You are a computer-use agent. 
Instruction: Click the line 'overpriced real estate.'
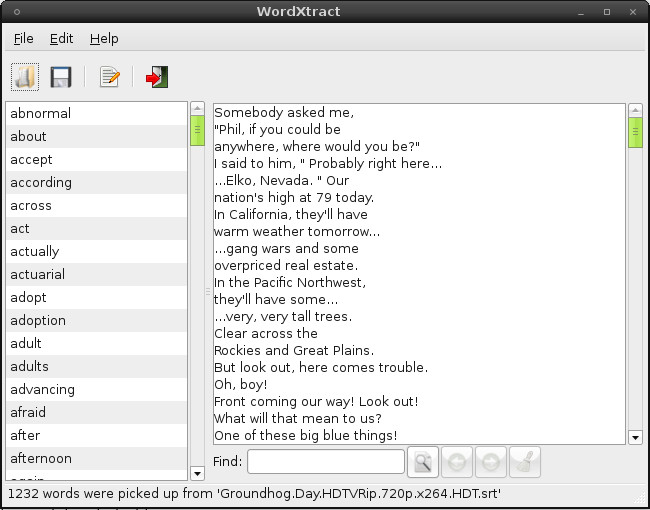tap(286, 265)
